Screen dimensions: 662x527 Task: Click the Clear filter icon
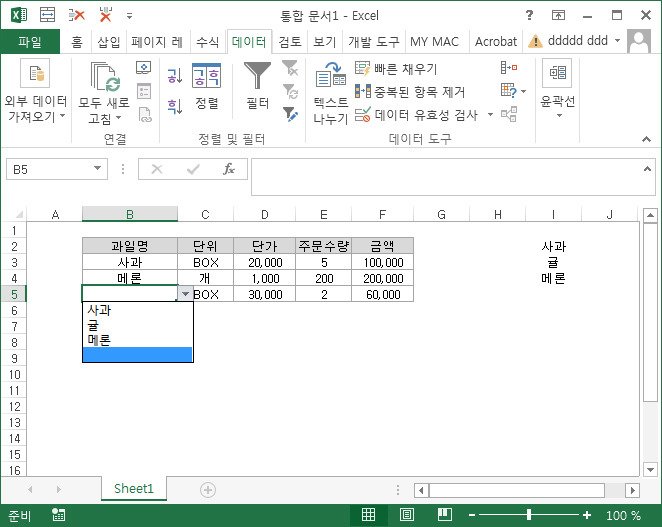(290, 68)
